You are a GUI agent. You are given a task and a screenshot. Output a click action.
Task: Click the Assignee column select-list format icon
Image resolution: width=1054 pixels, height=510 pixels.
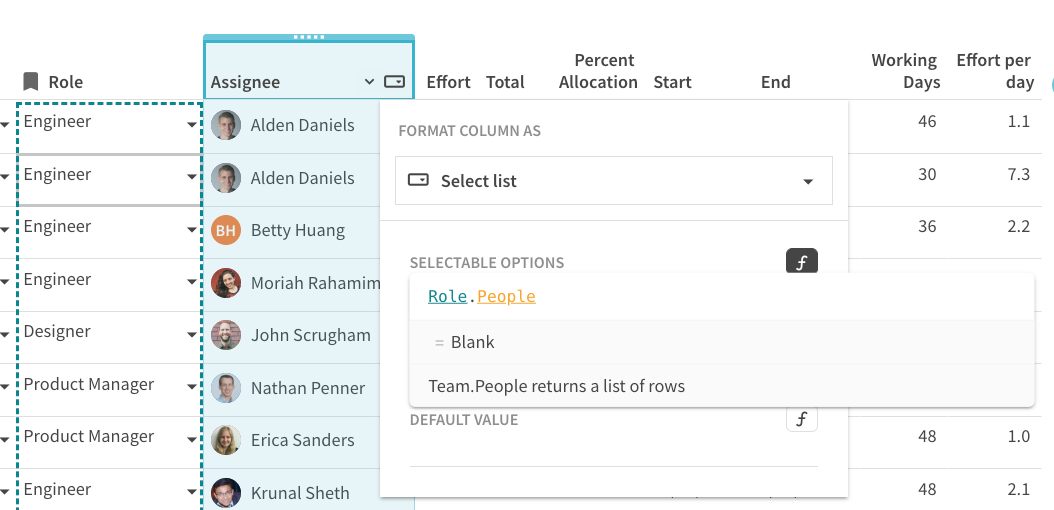coord(395,82)
